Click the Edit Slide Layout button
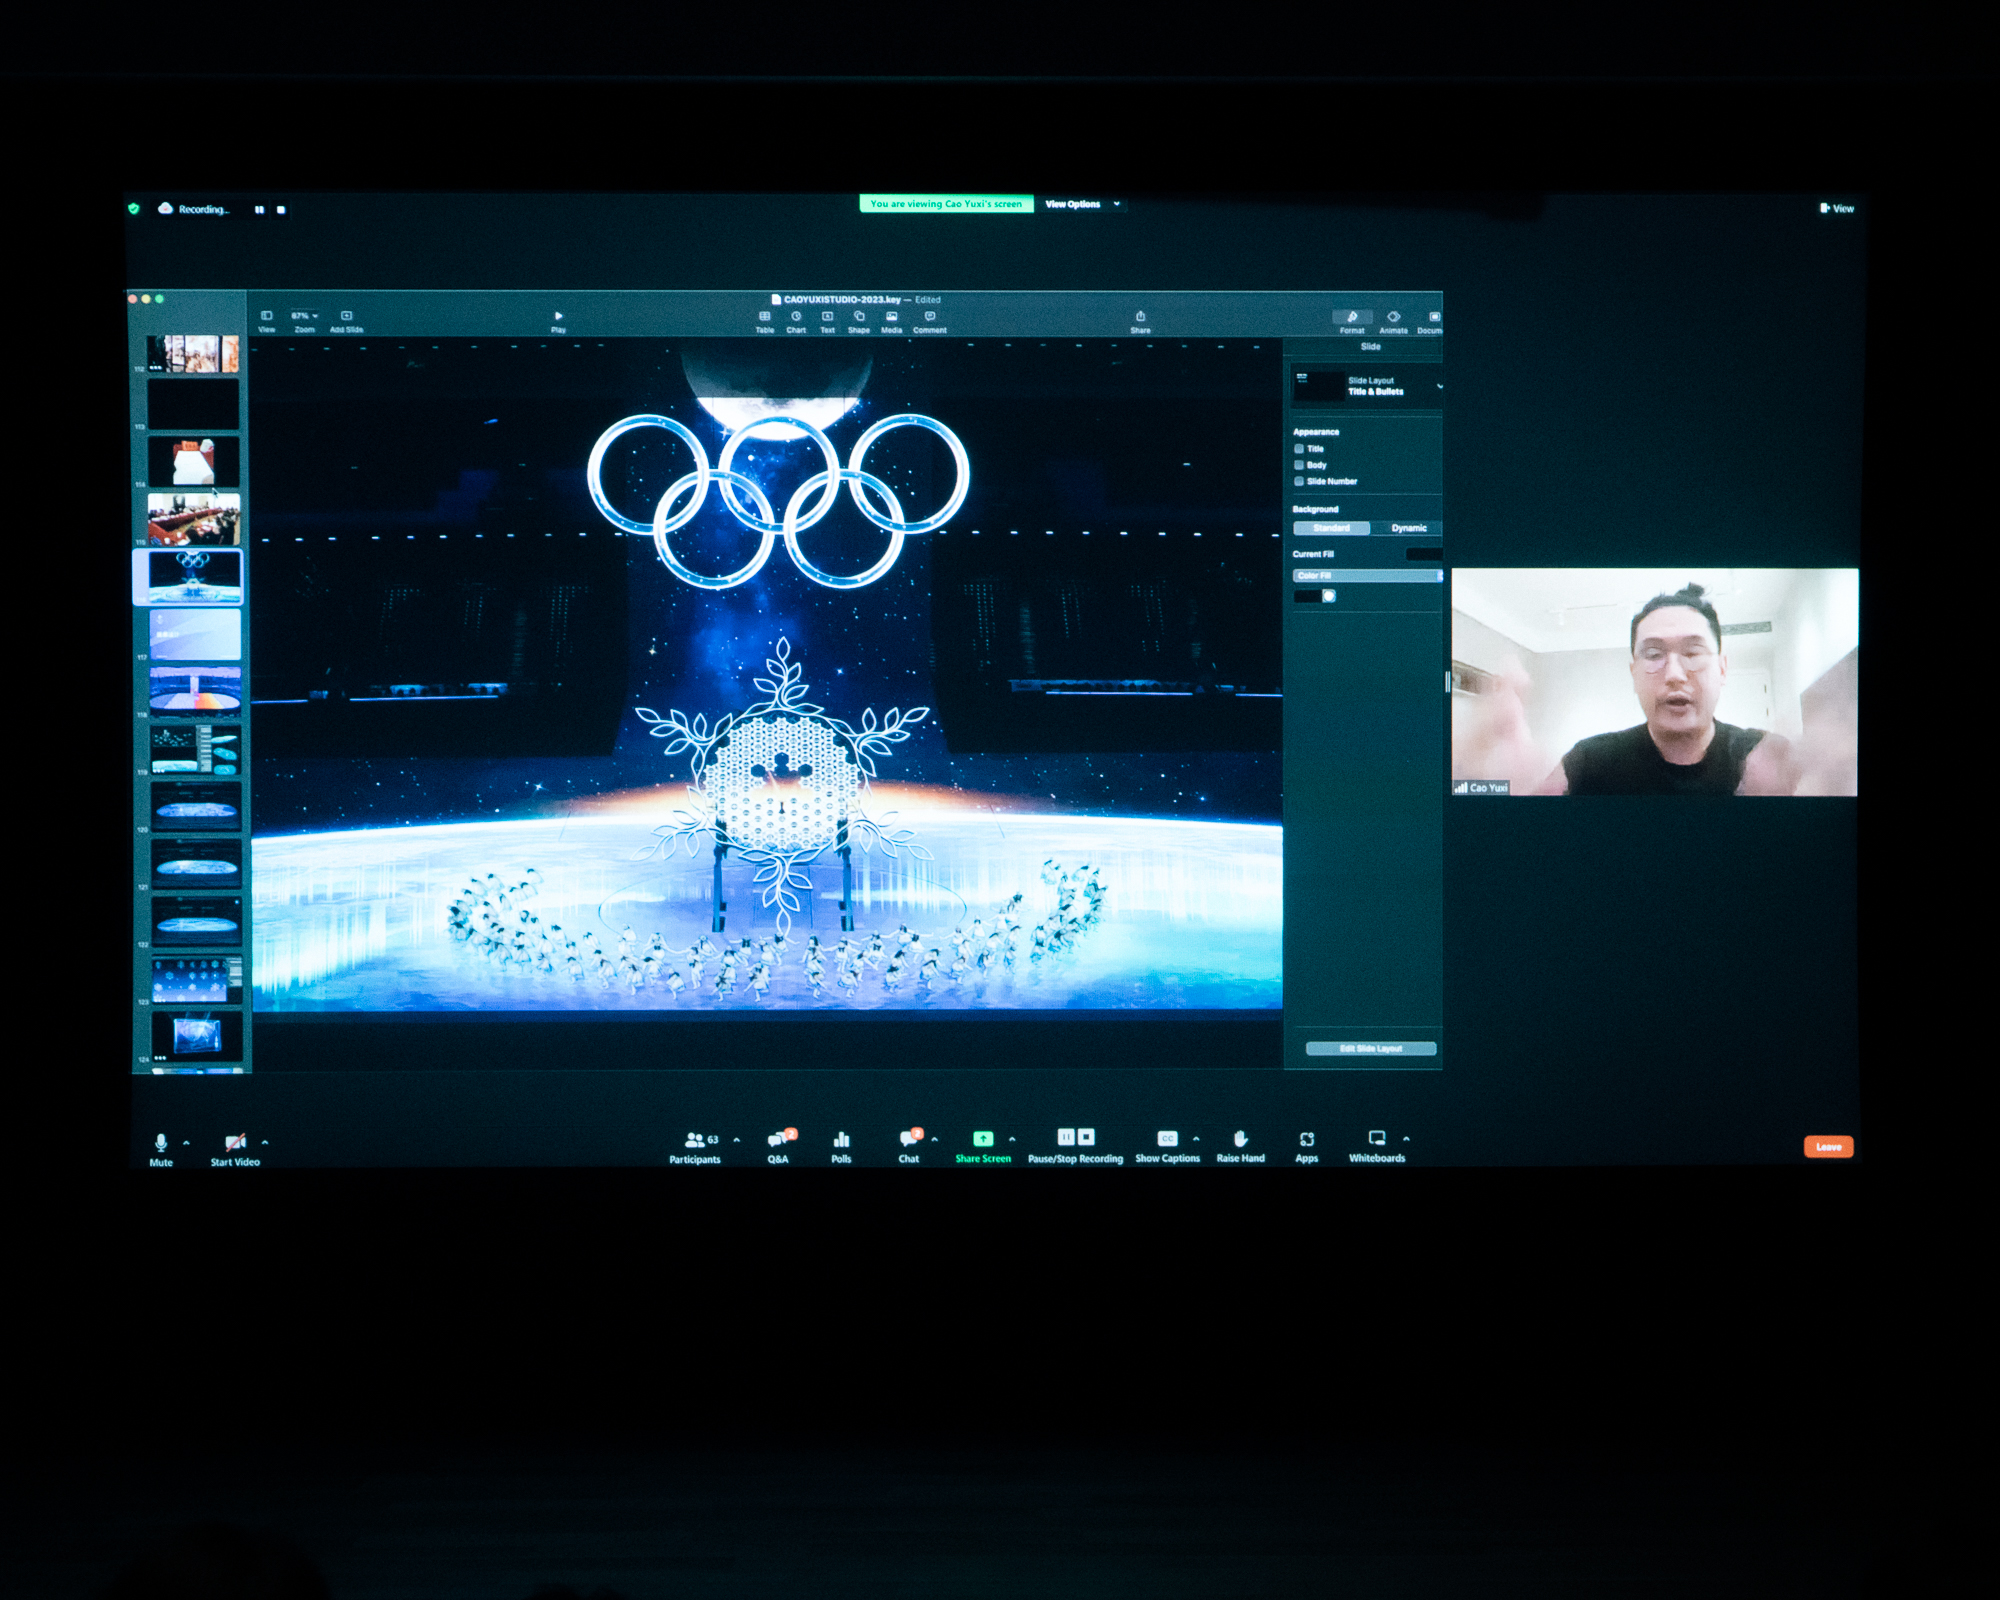Screen dimensions: 2000x1600 [1371, 1049]
